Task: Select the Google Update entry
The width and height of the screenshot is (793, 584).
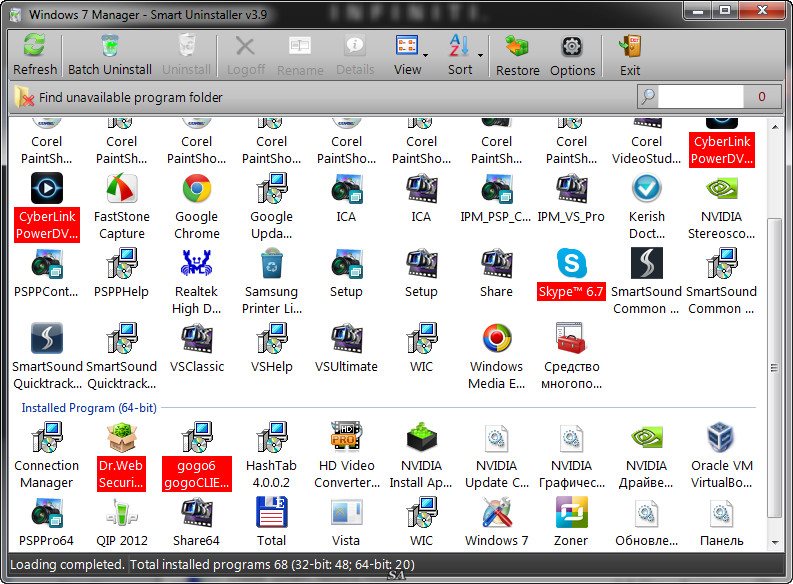Action: click(272, 206)
